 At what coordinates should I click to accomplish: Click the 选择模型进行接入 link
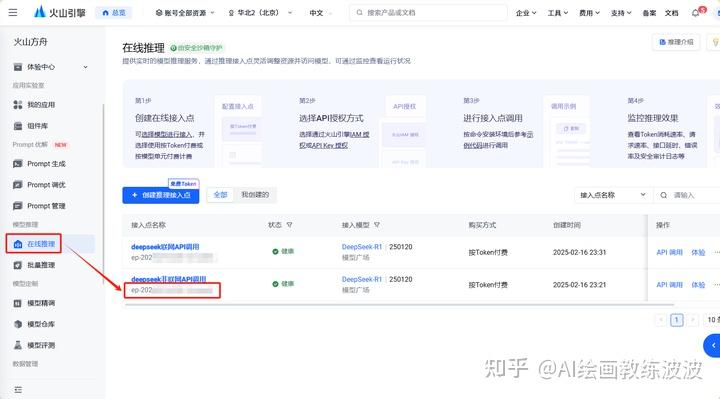167,135
